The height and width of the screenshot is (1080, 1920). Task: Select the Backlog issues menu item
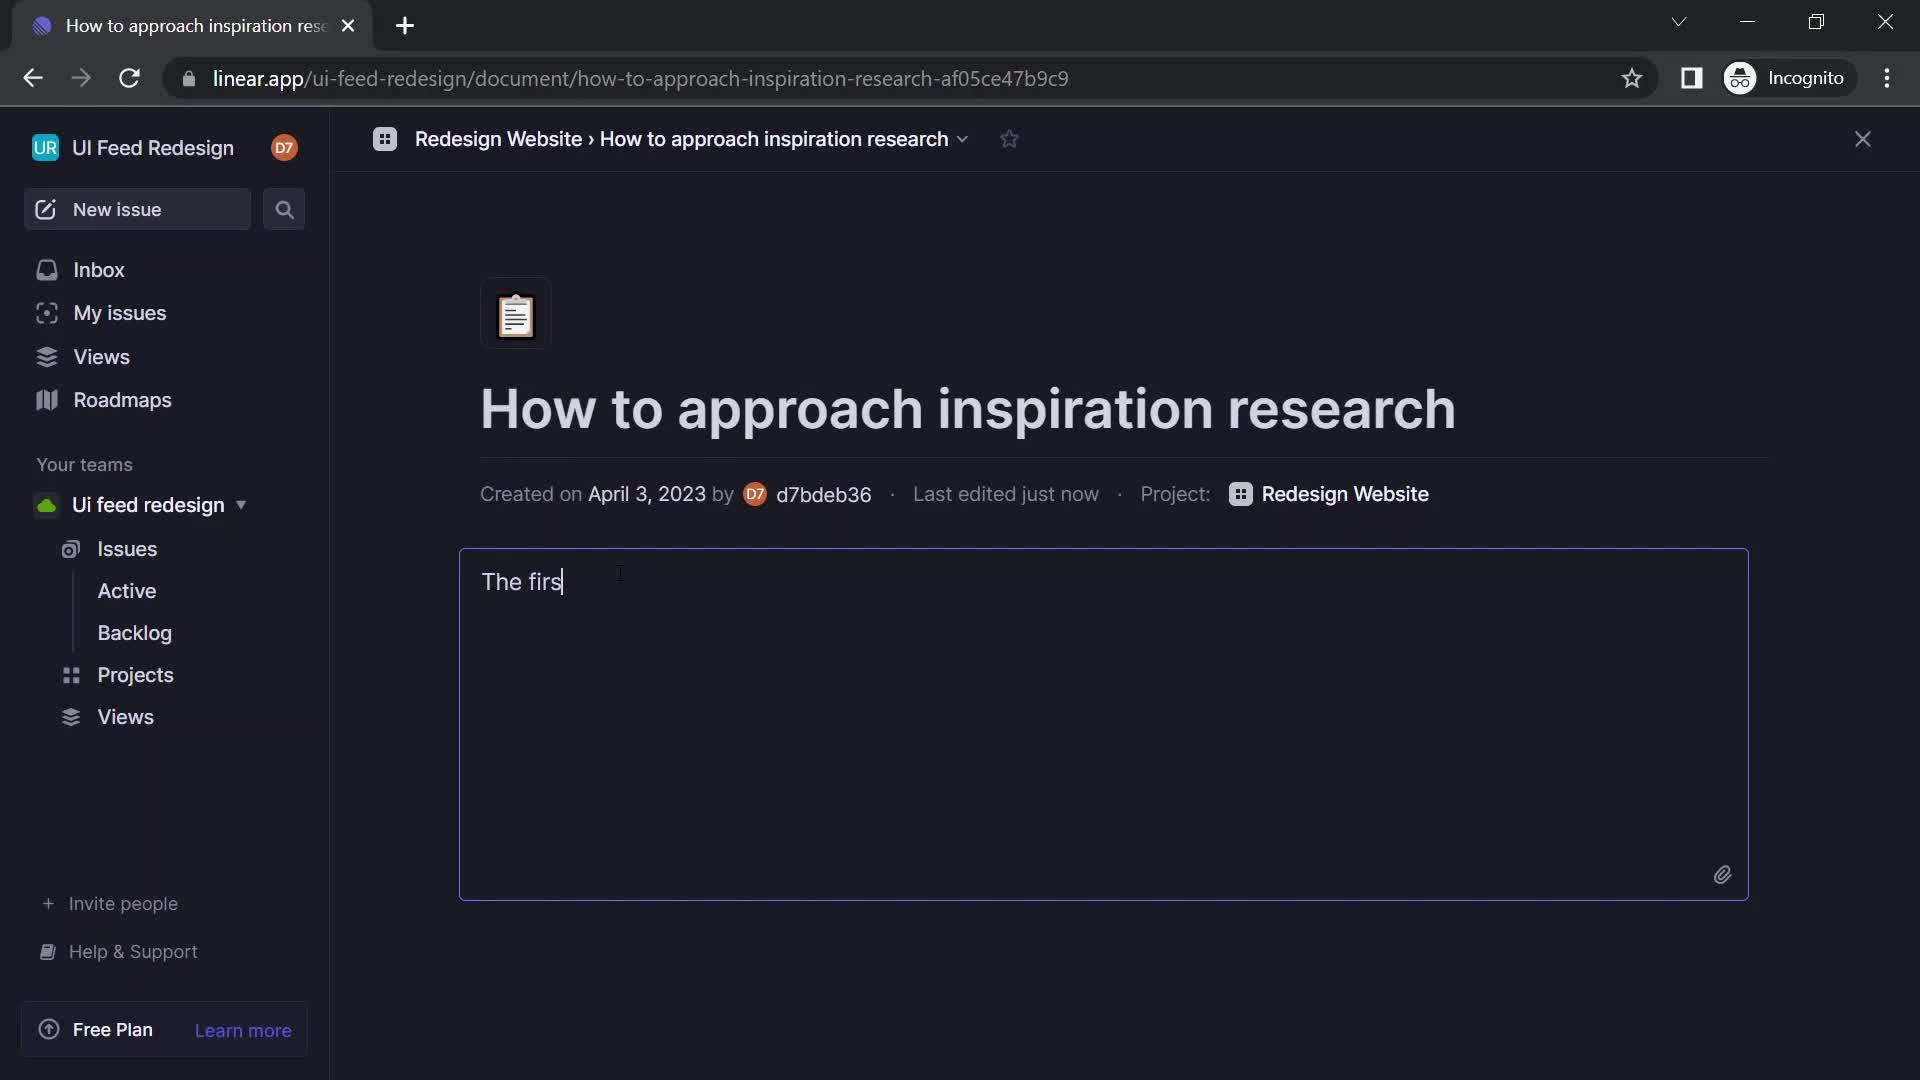coord(133,632)
